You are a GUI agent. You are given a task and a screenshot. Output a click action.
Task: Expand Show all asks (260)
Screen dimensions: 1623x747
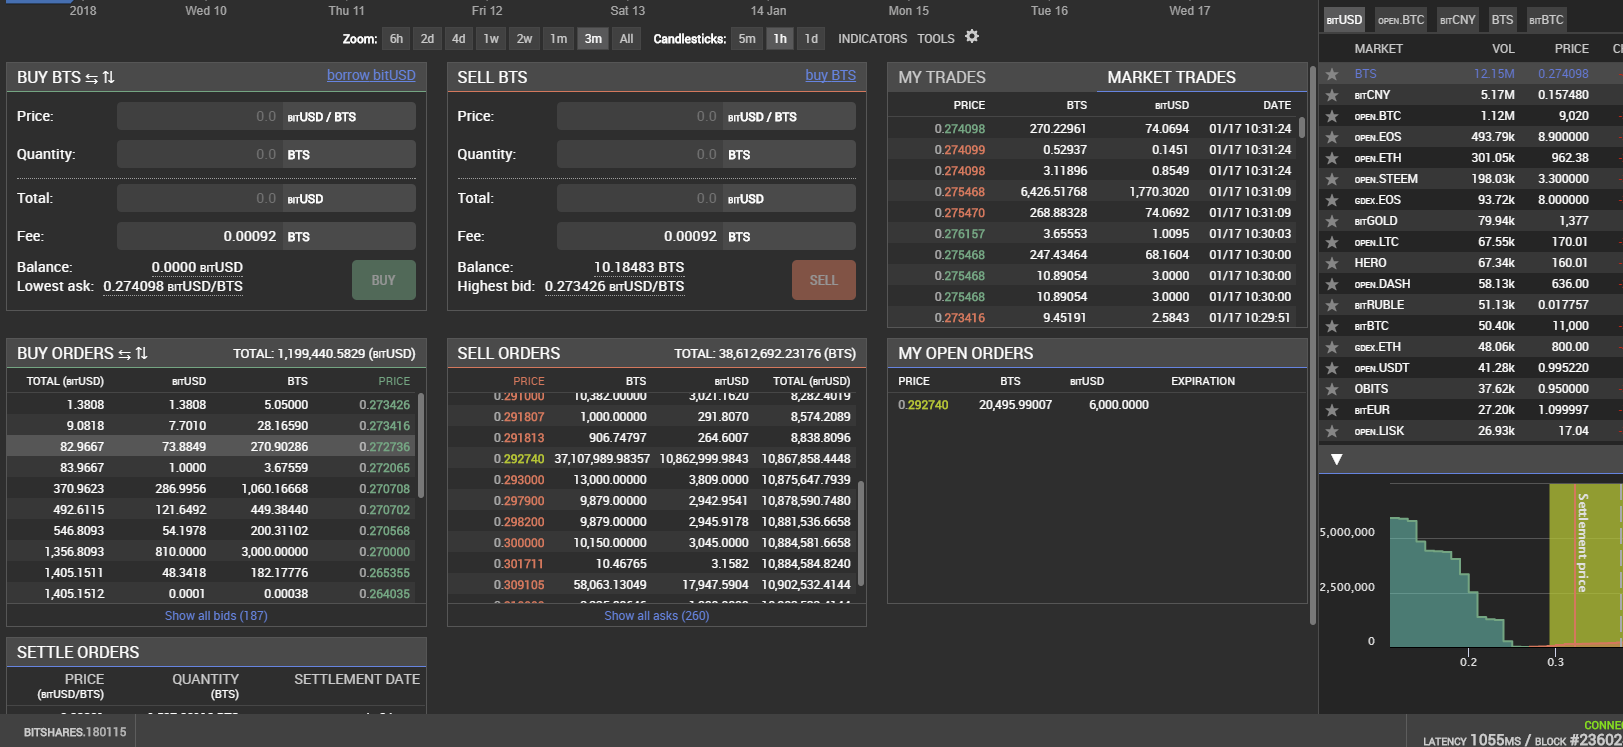coord(656,616)
